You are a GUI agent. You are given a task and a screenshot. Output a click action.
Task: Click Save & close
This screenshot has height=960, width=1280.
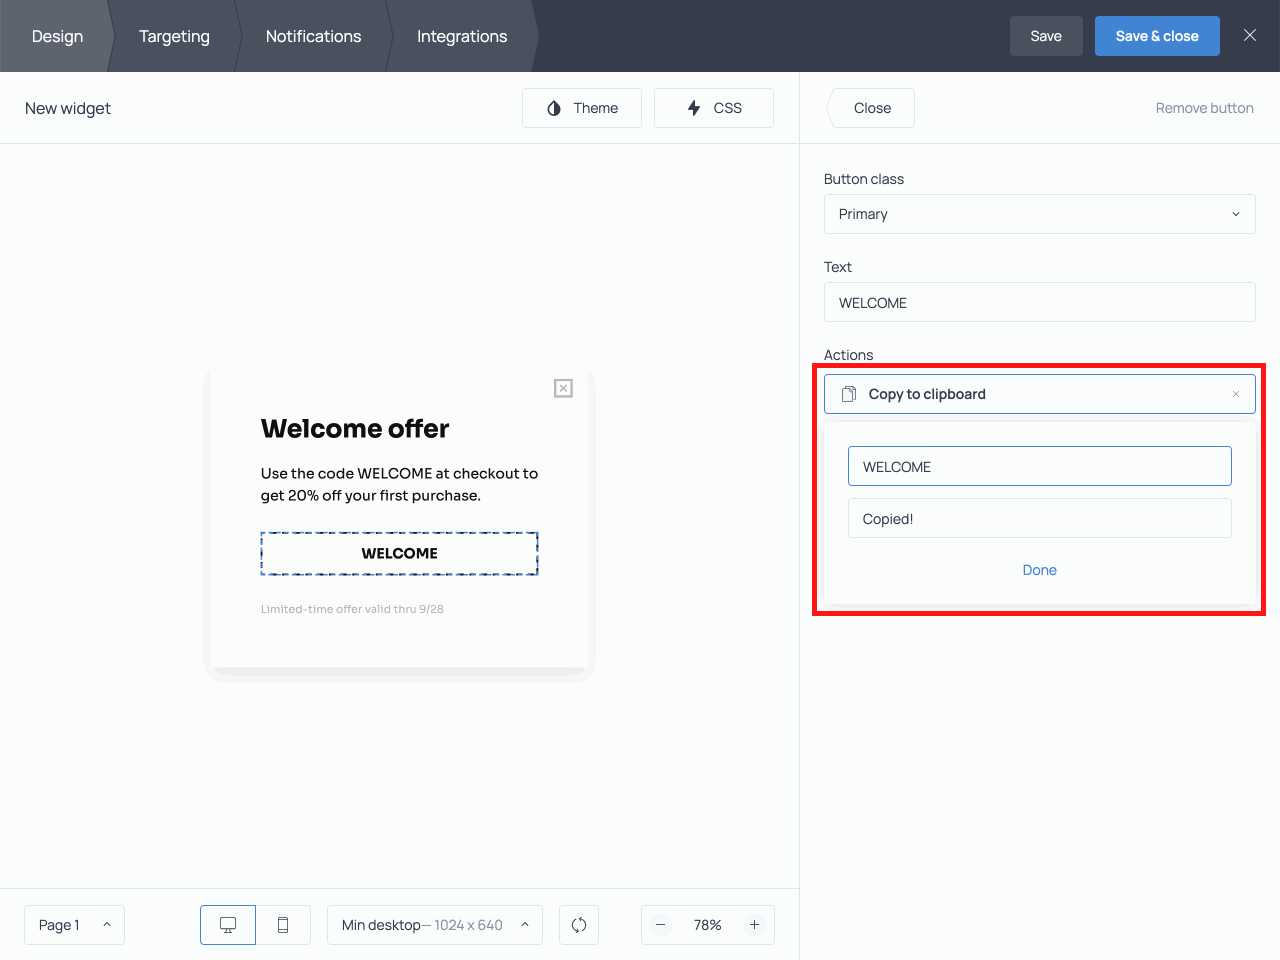tap(1157, 35)
